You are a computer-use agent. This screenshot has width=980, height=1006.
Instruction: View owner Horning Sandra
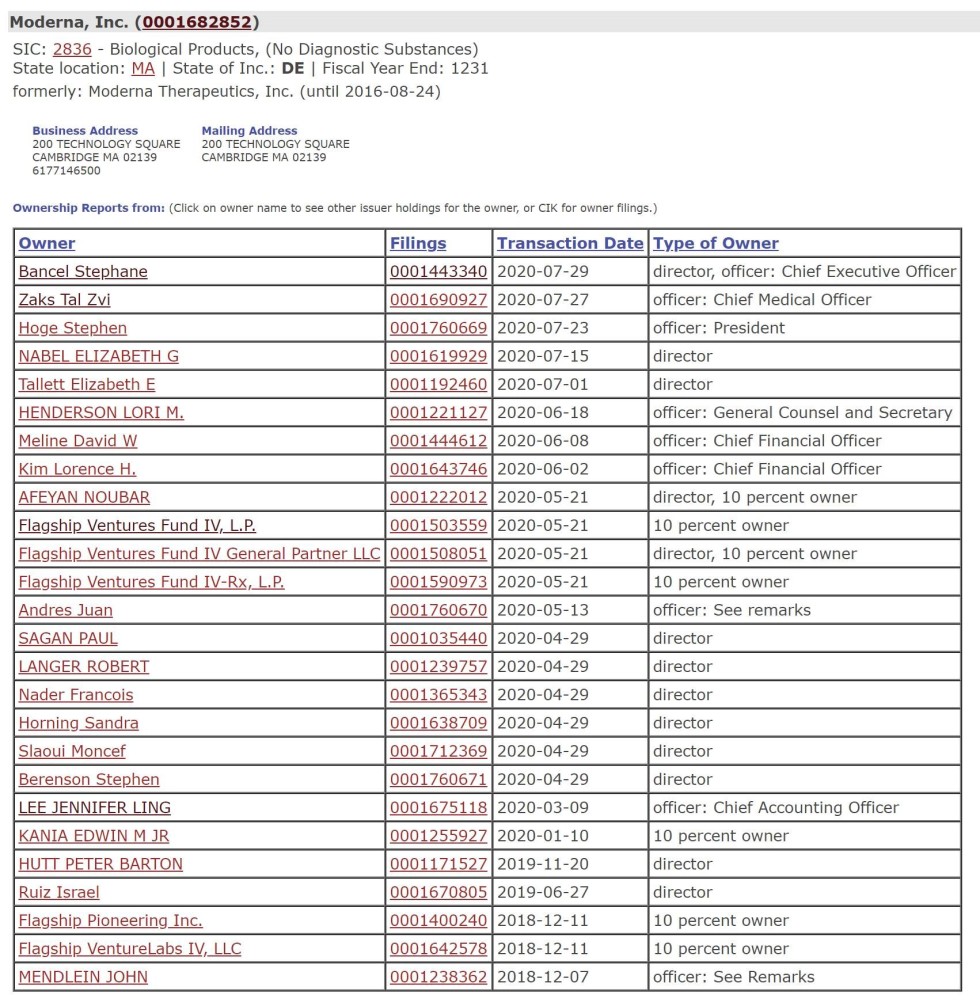78,723
